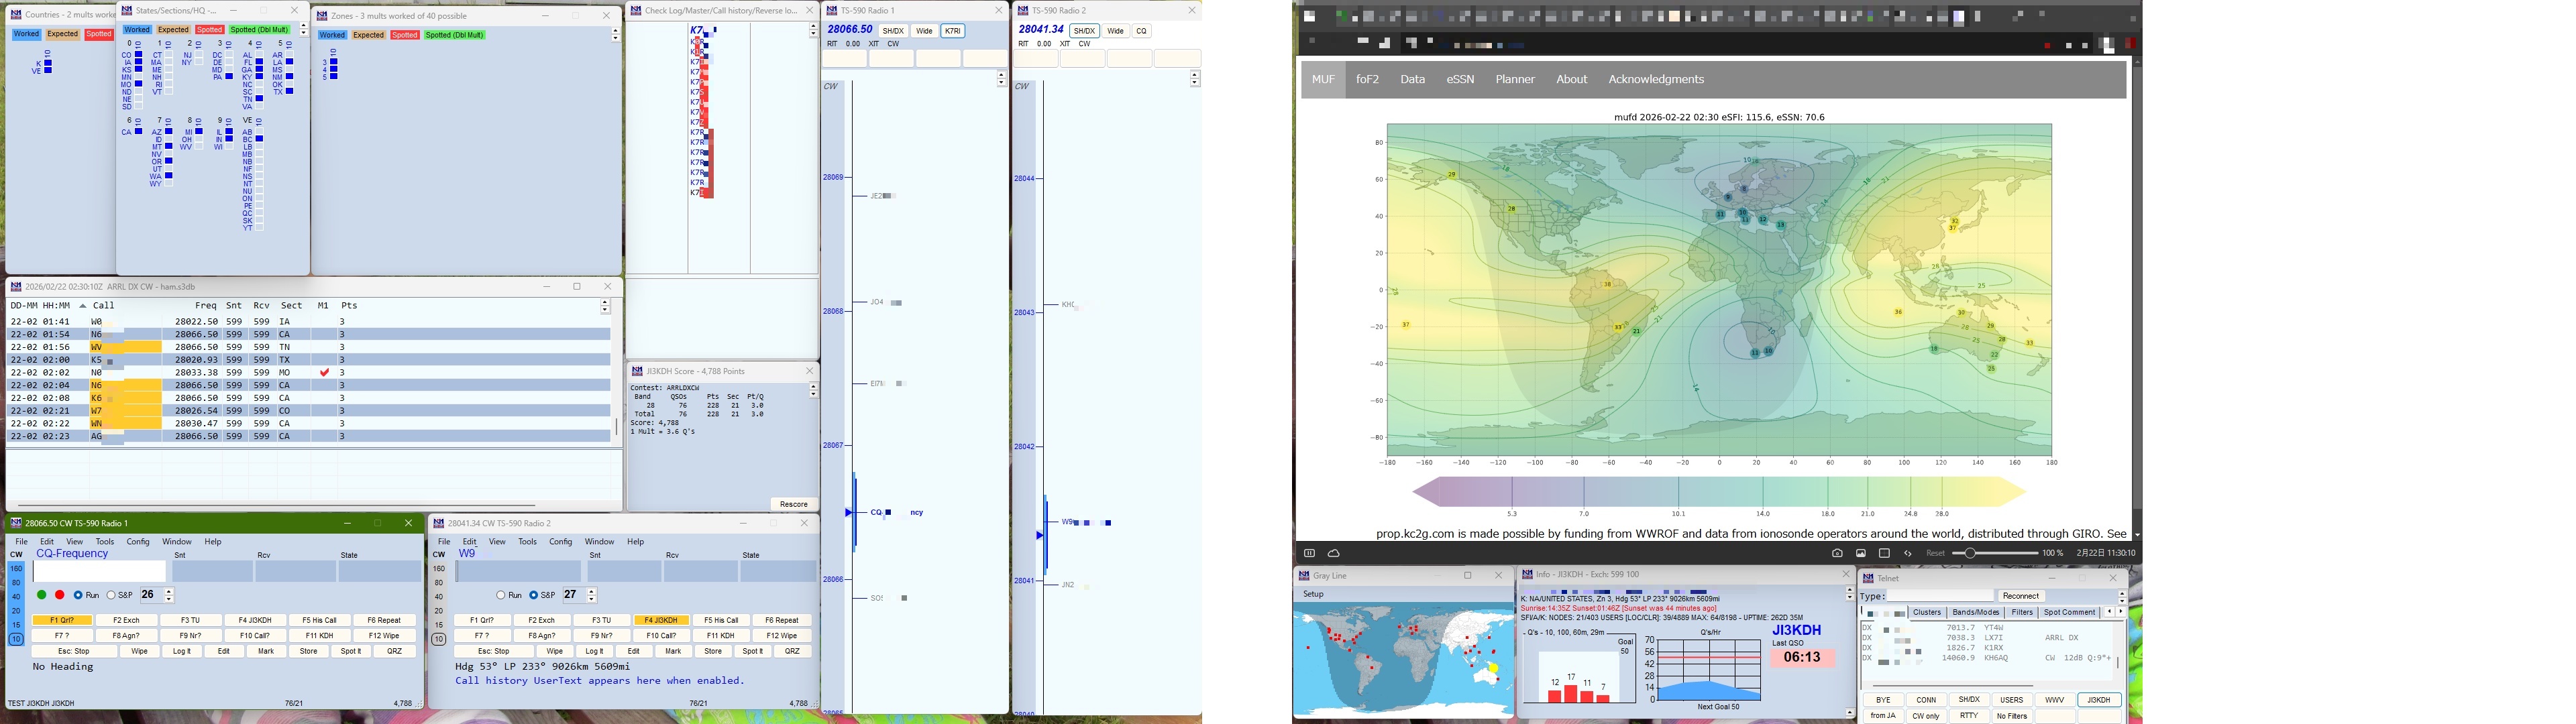
Task: Open Config menu in Radio 1 window
Action: pyautogui.click(x=138, y=542)
